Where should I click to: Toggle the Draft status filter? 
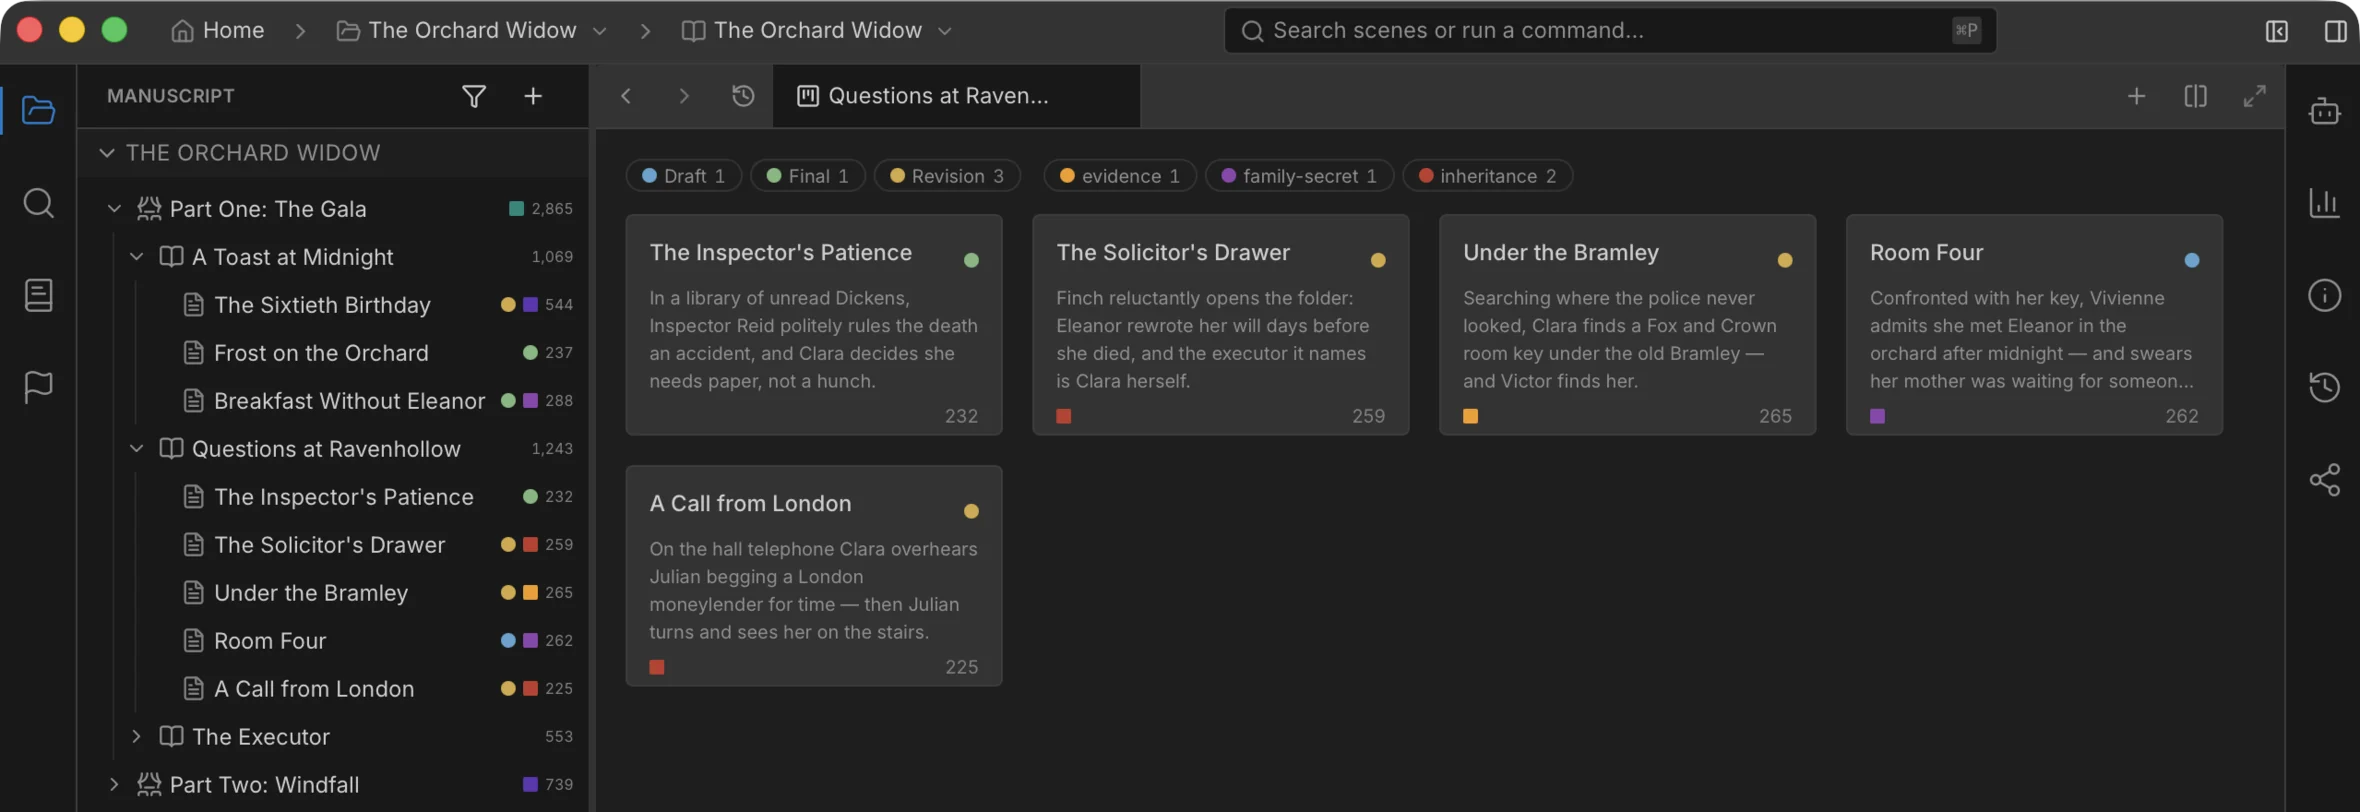click(683, 176)
